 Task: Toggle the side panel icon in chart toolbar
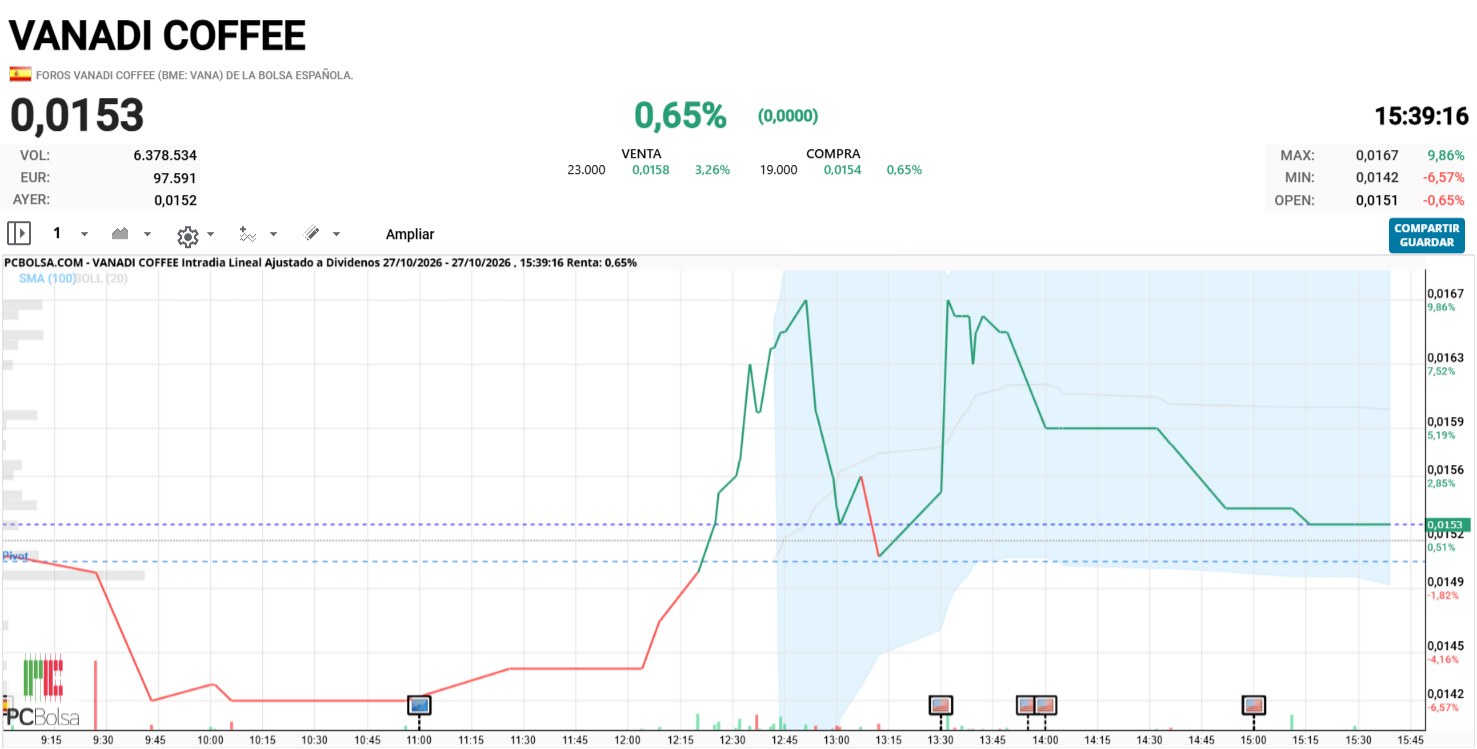click(x=19, y=234)
